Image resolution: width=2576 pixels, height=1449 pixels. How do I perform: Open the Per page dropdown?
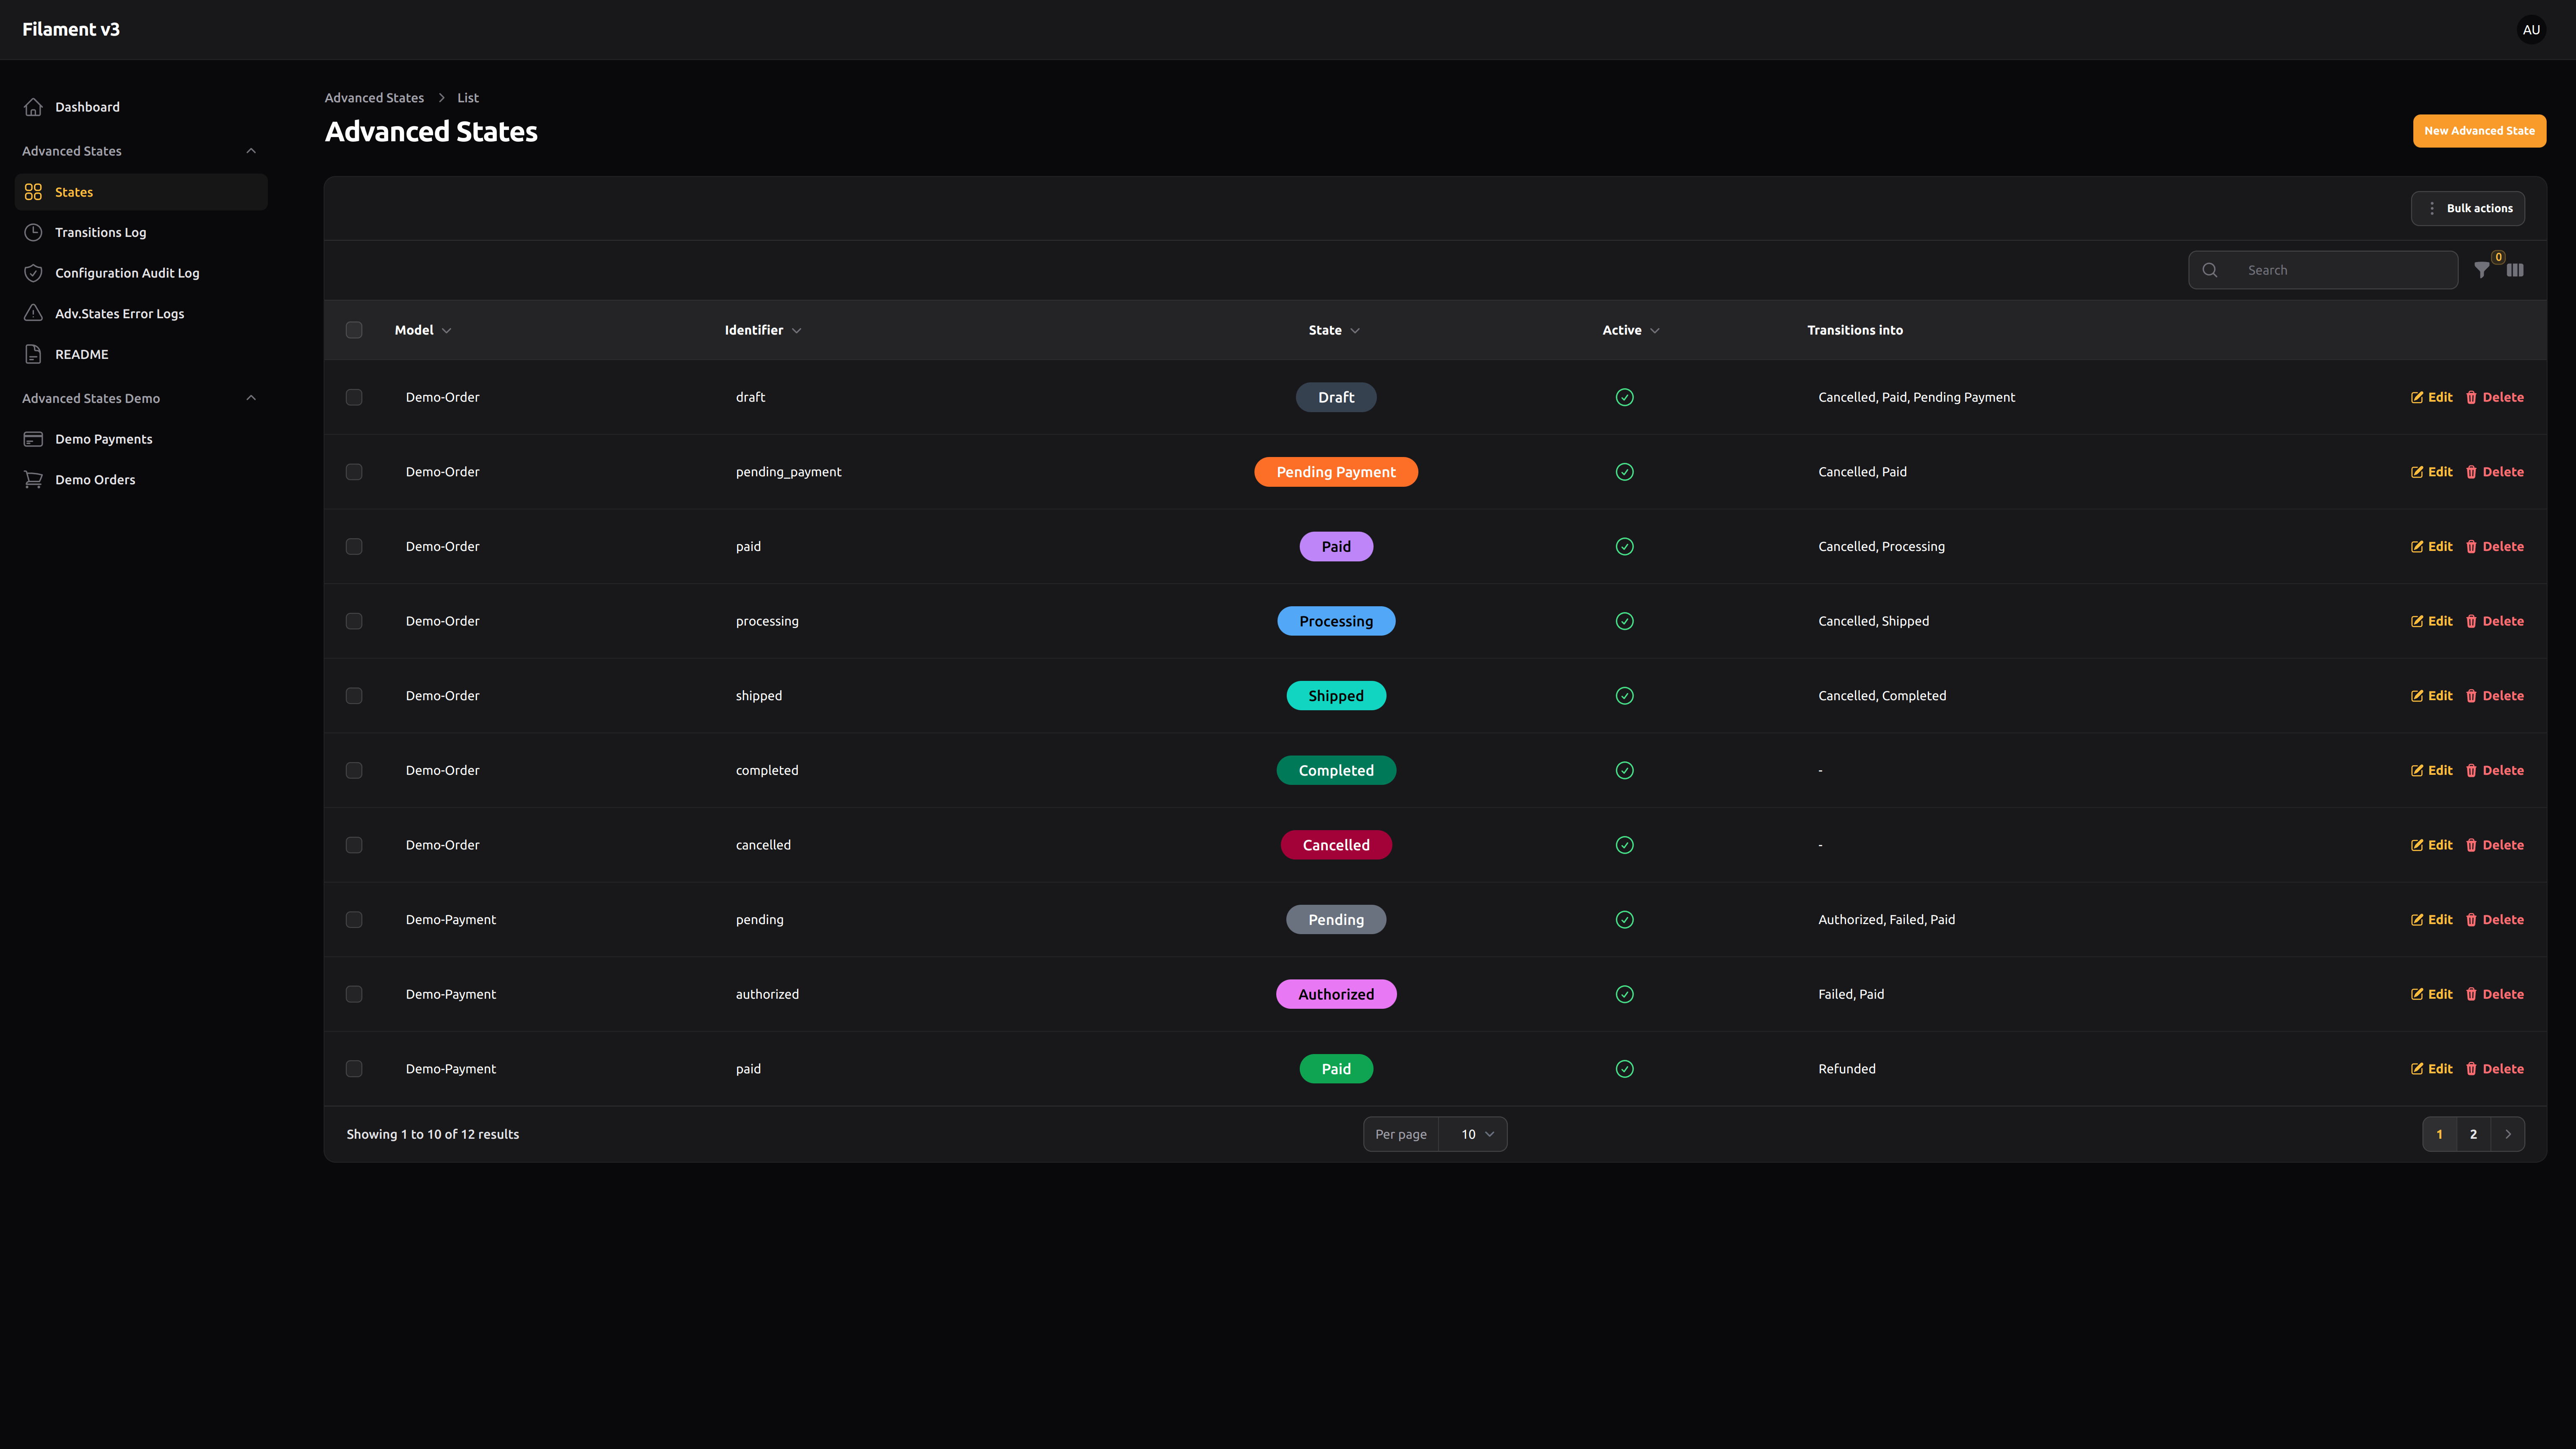point(1472,1134)
